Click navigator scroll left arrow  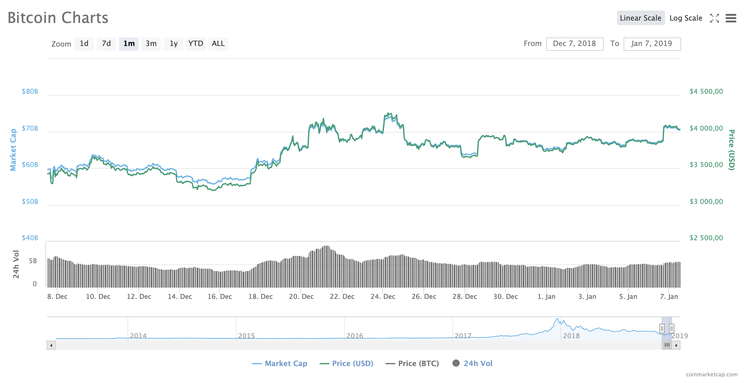(x=51, y=345)
